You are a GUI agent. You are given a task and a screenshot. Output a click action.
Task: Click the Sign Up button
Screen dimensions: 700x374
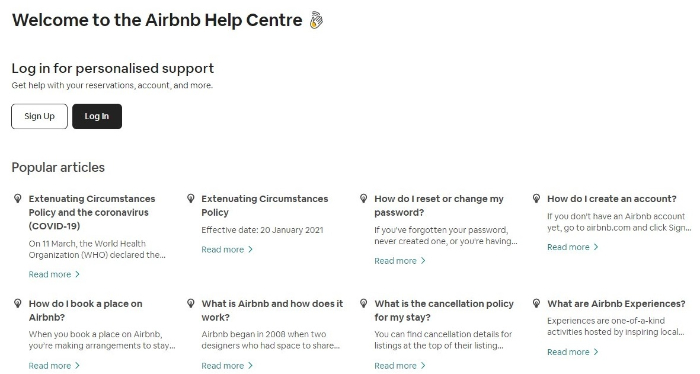(39, 116)
